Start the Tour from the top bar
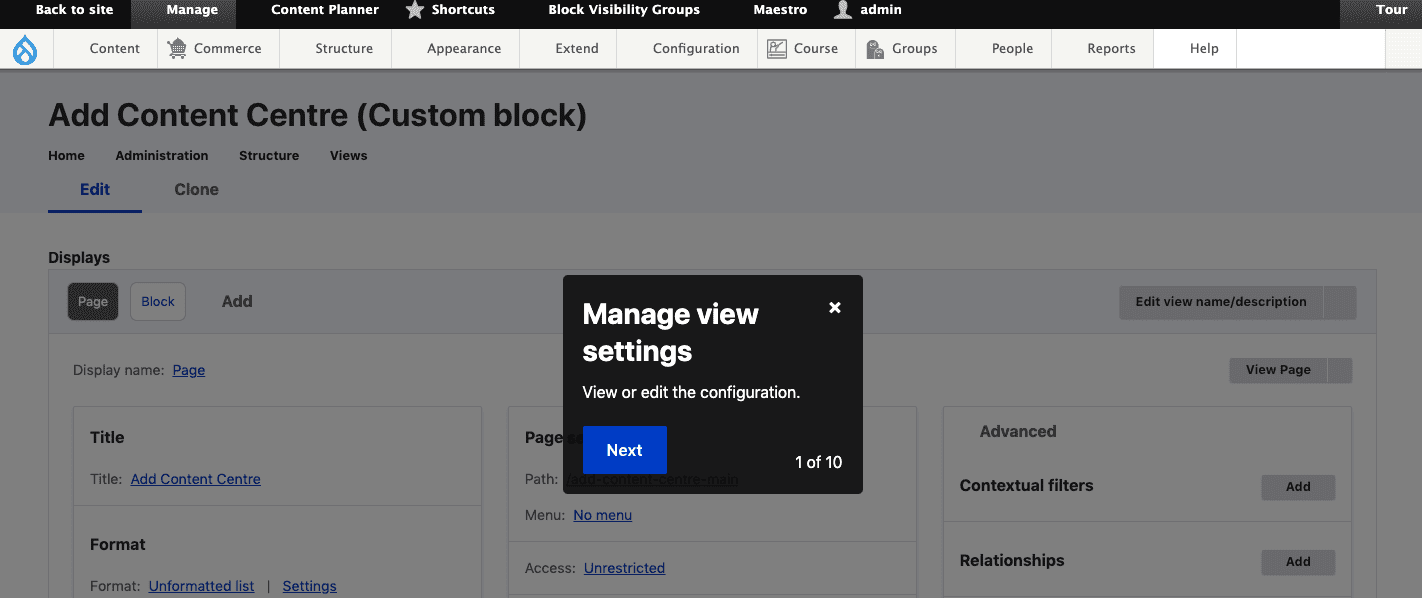The image size is (1422, 598). pyautogui.click(x=1391, y=10)
